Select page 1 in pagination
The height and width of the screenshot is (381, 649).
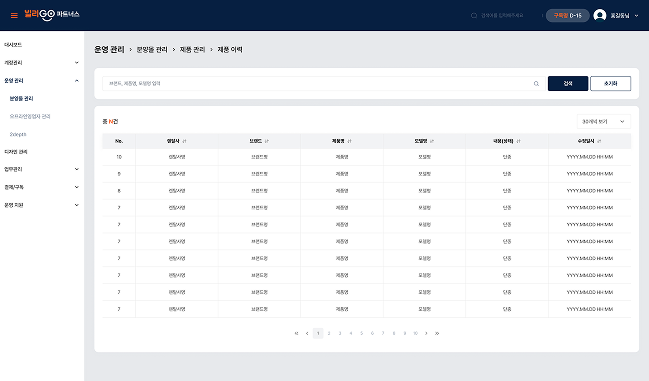click(x=318, y=333)
